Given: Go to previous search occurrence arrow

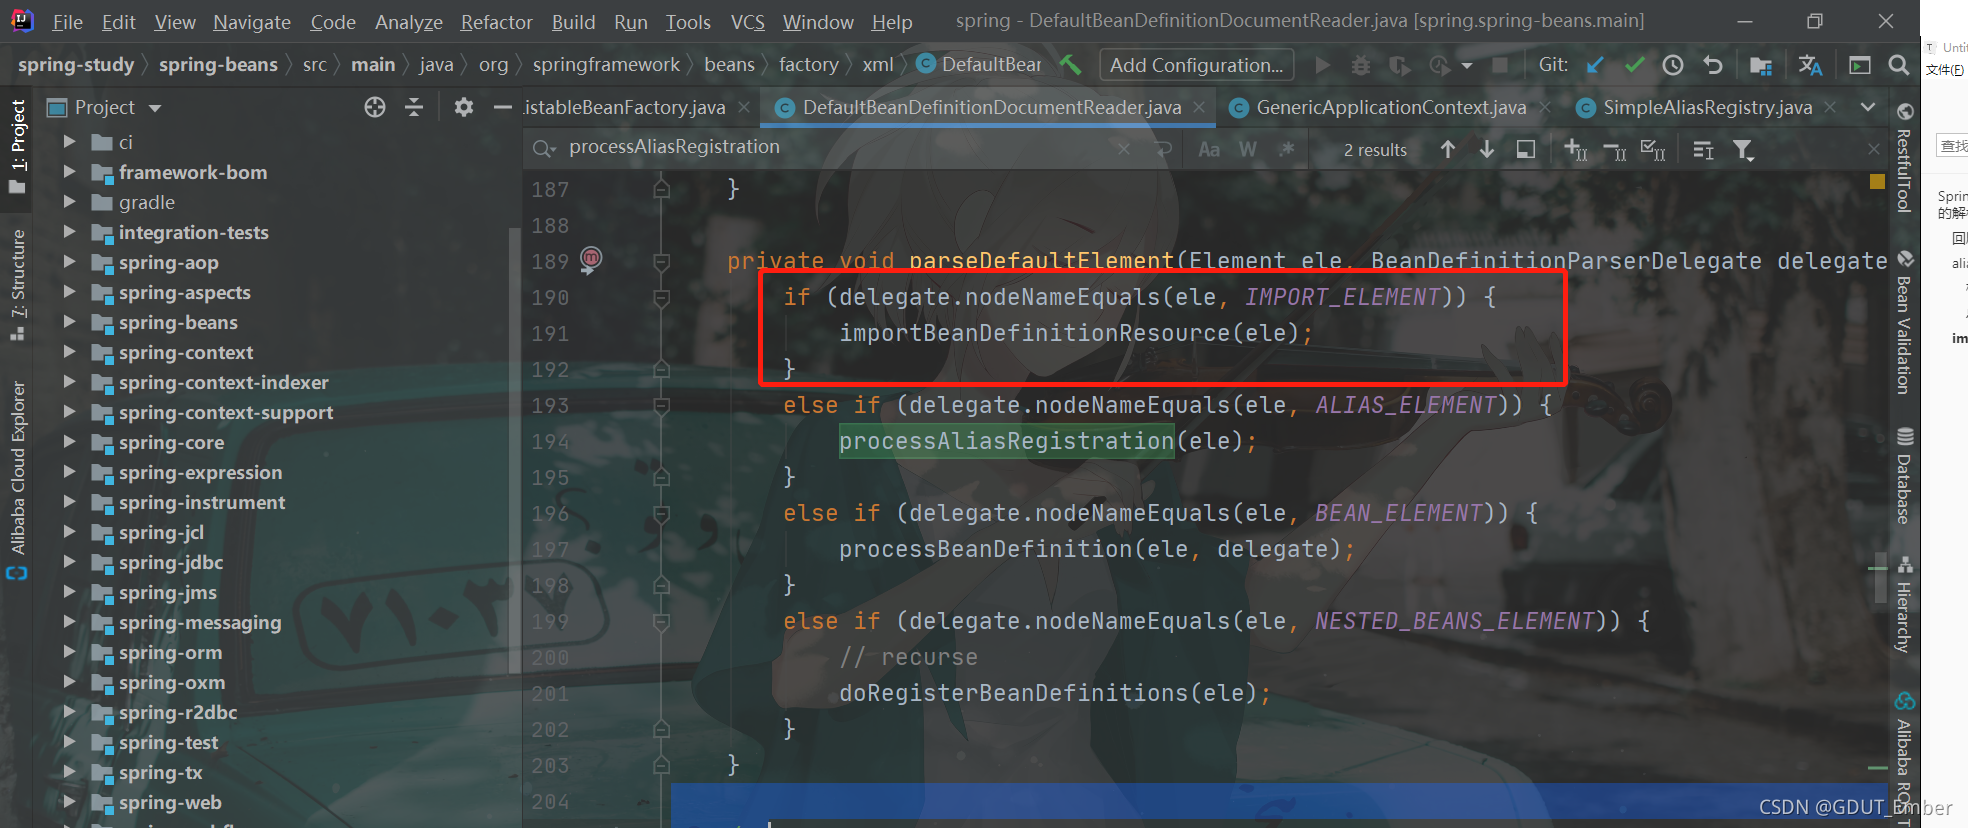Looking at the screenshot, I should click(x=1448, y=149).
